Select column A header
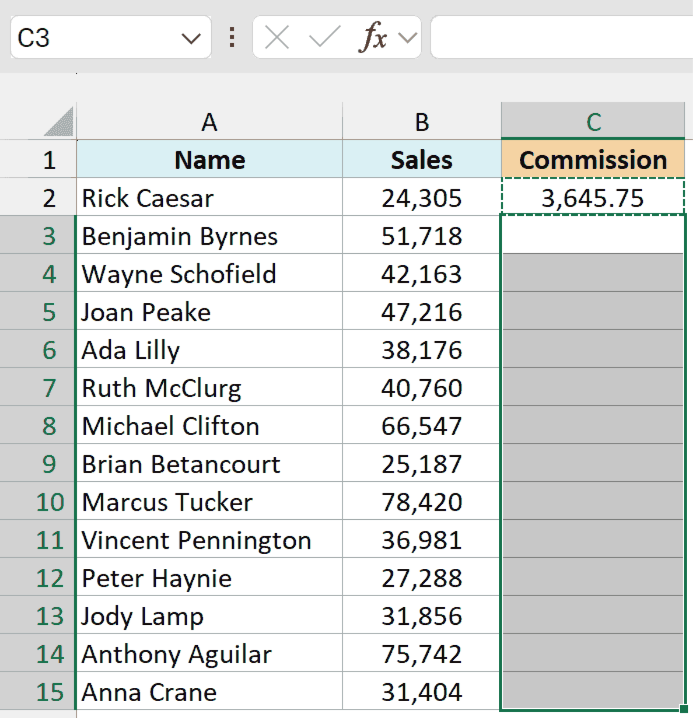Image resolution: width=693 pixels, height=718 pixels. tap(209, 121)
